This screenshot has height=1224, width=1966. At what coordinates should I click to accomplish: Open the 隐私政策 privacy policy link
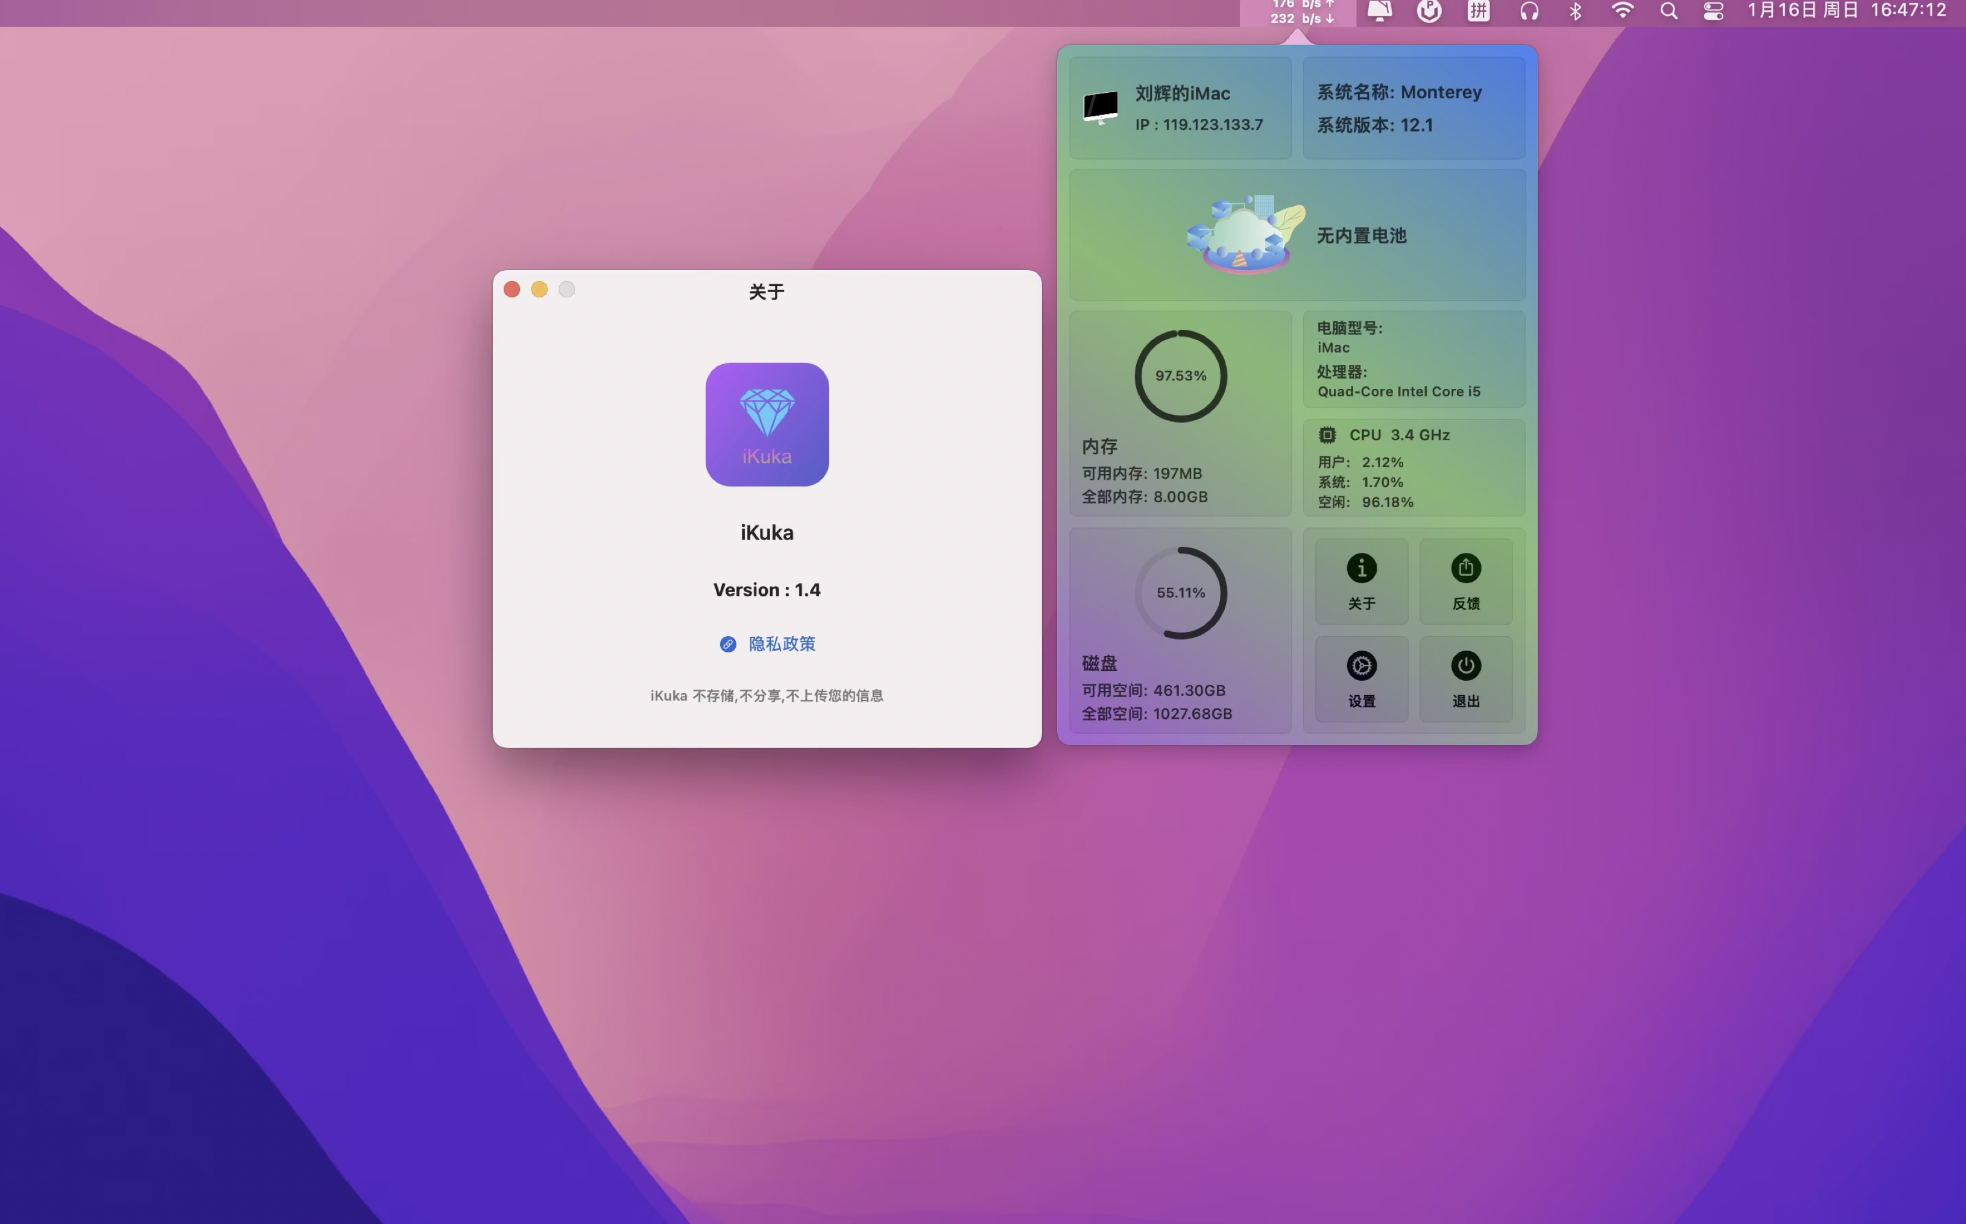(781, 644)
